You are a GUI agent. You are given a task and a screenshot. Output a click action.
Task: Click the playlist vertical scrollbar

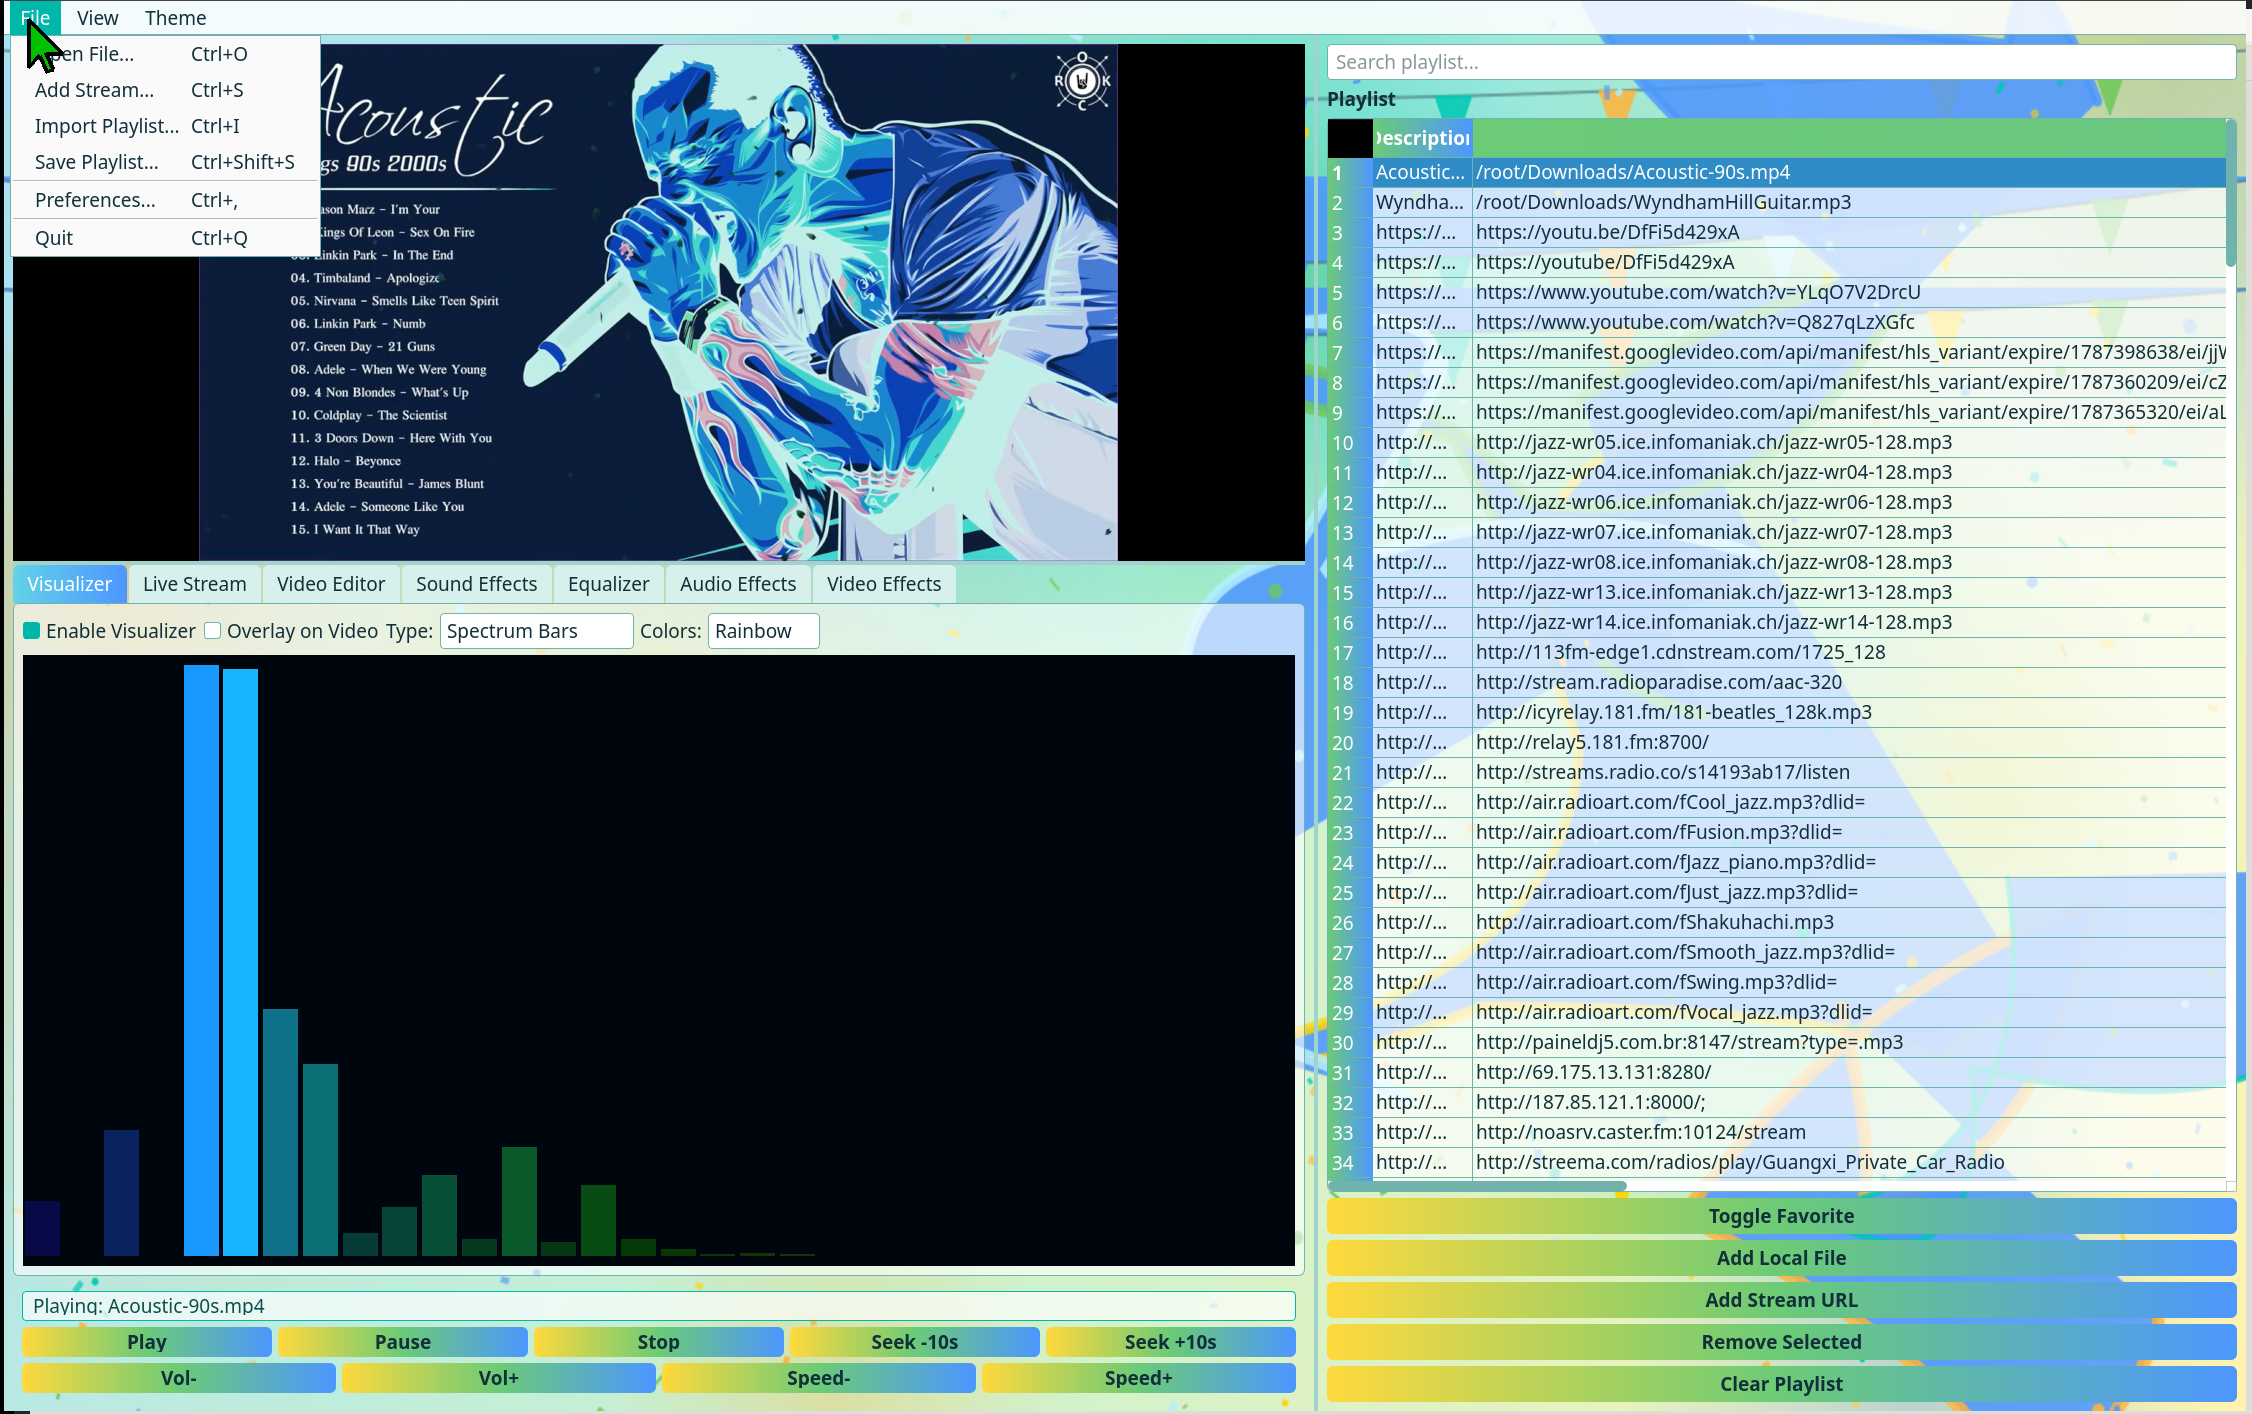pyautogui.click(x=2230, y=193)
